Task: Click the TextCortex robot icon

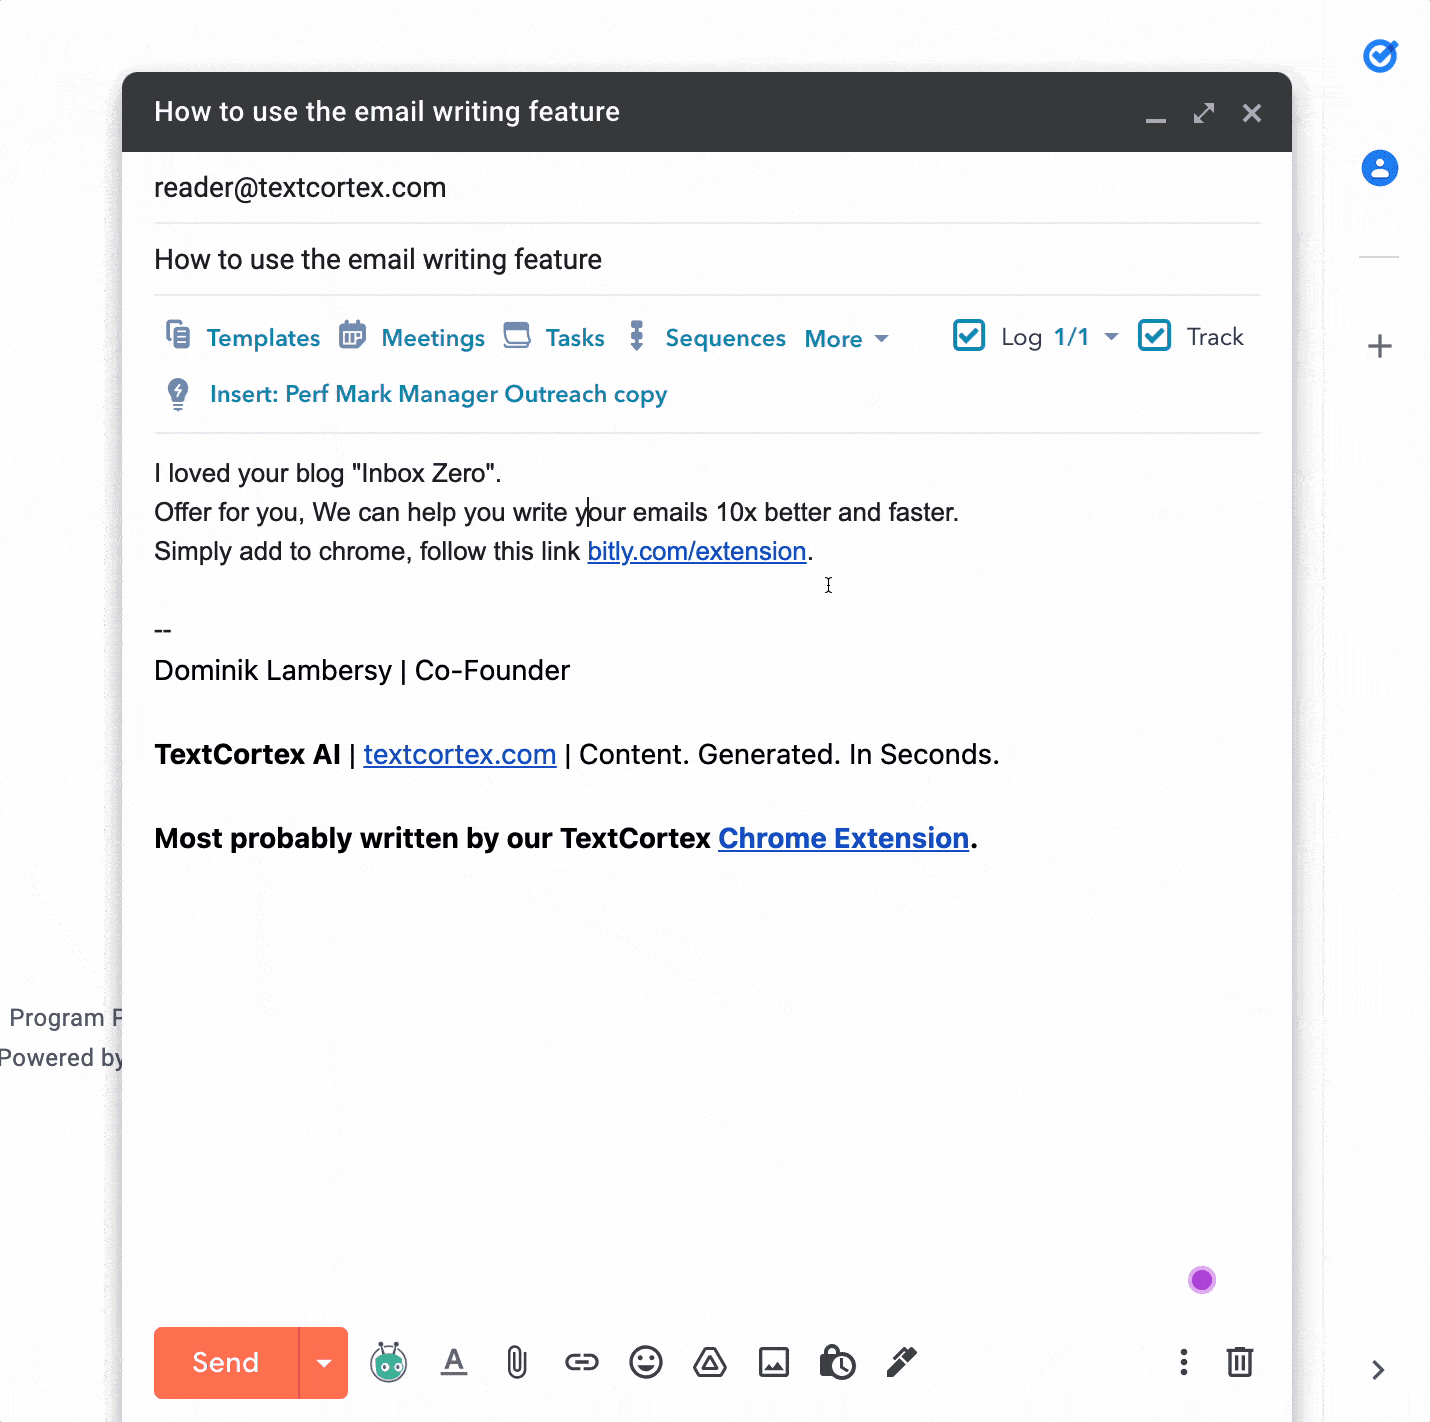Action: (x=388, y=1362)
